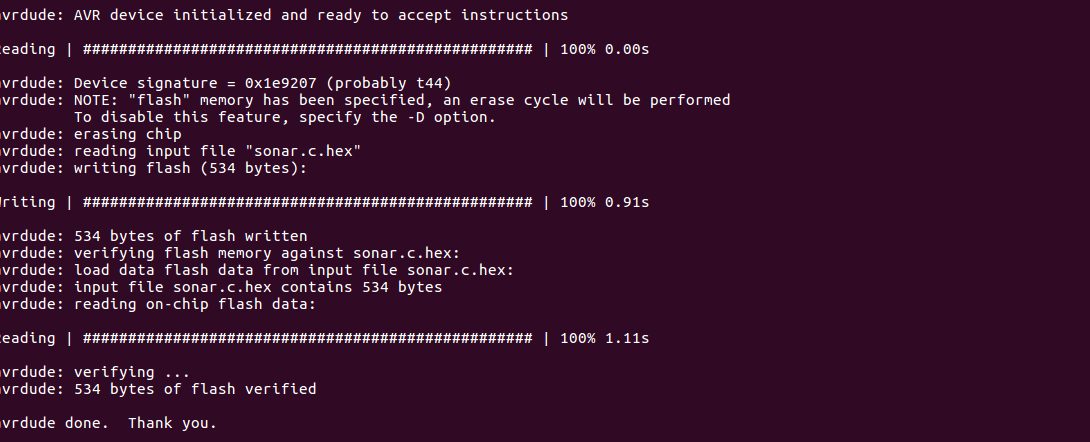The image size is (1090, 442).
Task: Click the "sonar.c.hex contains 534 bytes" line
Action: point(257,287)
